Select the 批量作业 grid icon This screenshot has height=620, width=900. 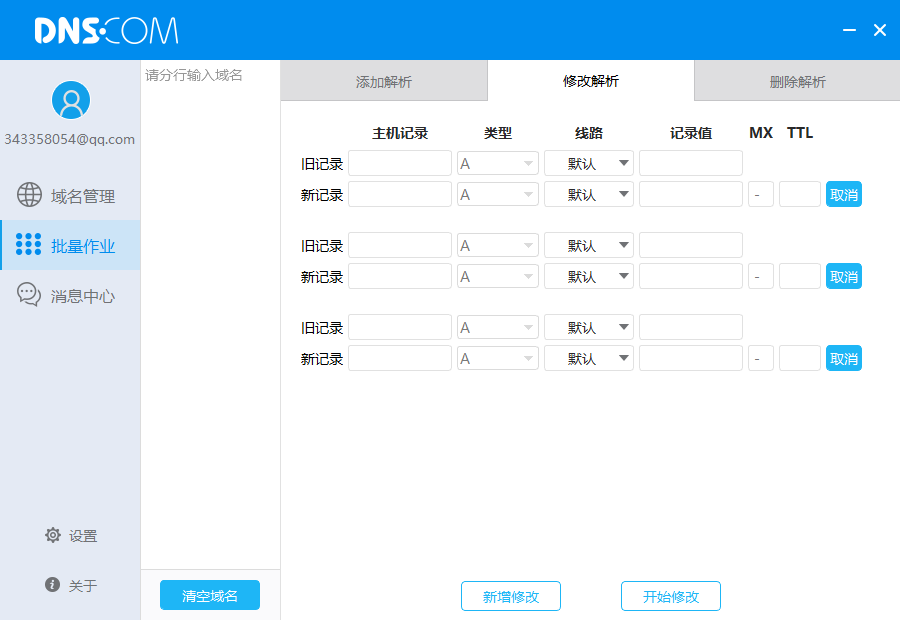(x=29, y=244)
